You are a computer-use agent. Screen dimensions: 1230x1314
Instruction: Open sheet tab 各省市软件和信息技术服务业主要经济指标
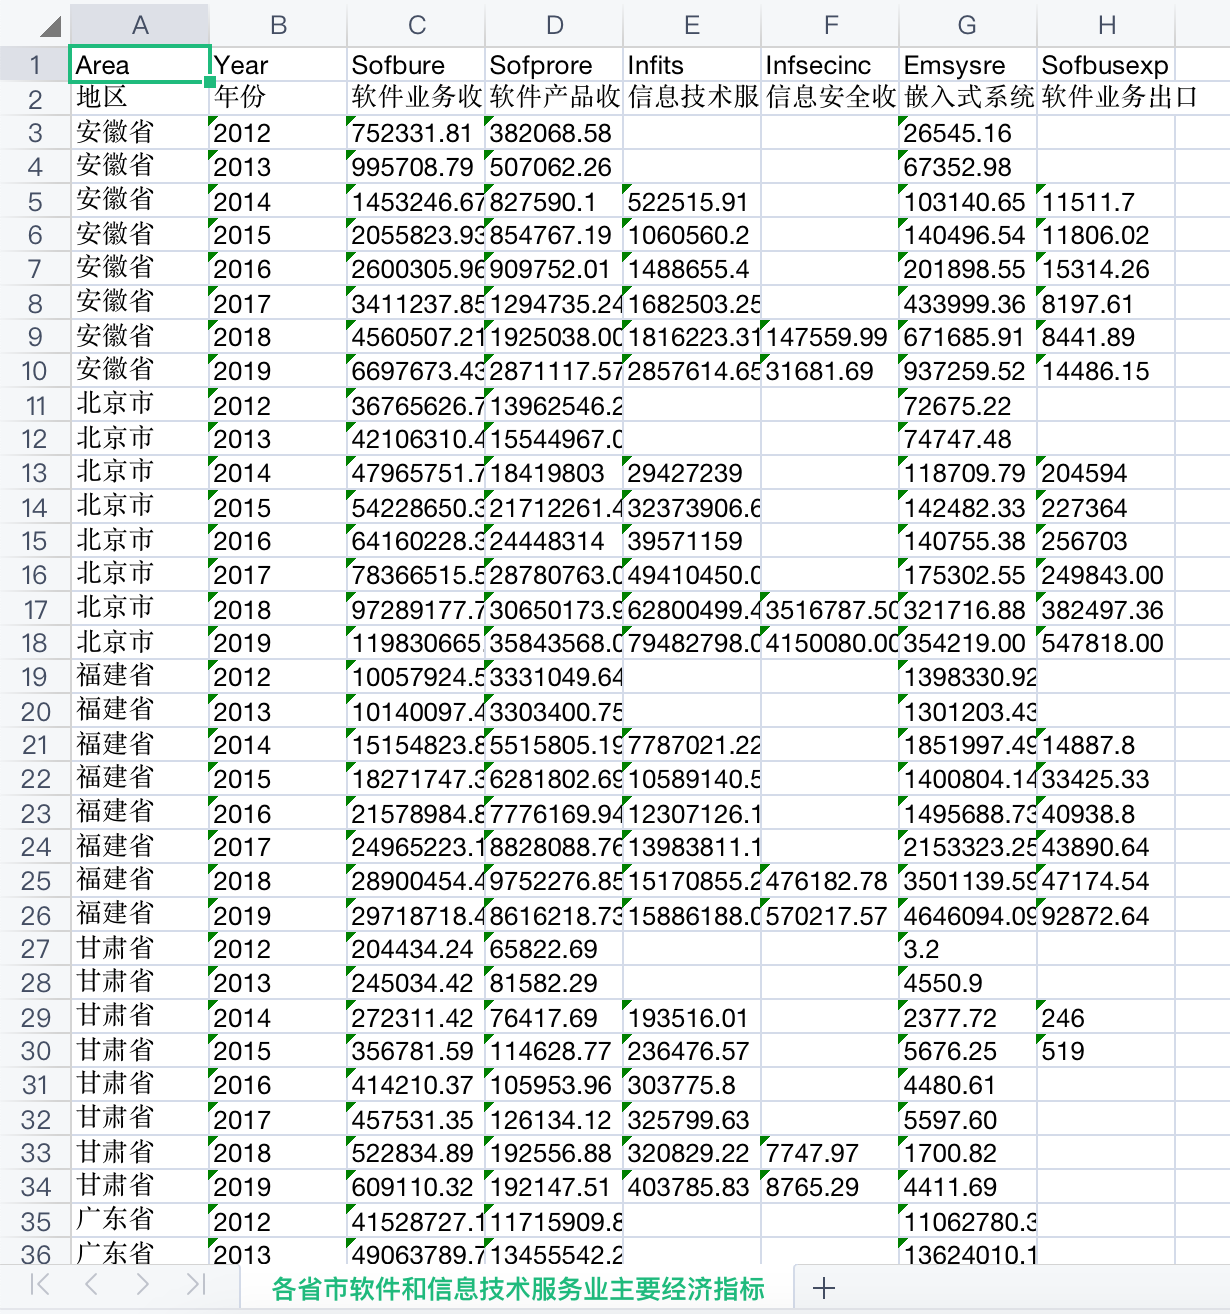[518, 1288]
